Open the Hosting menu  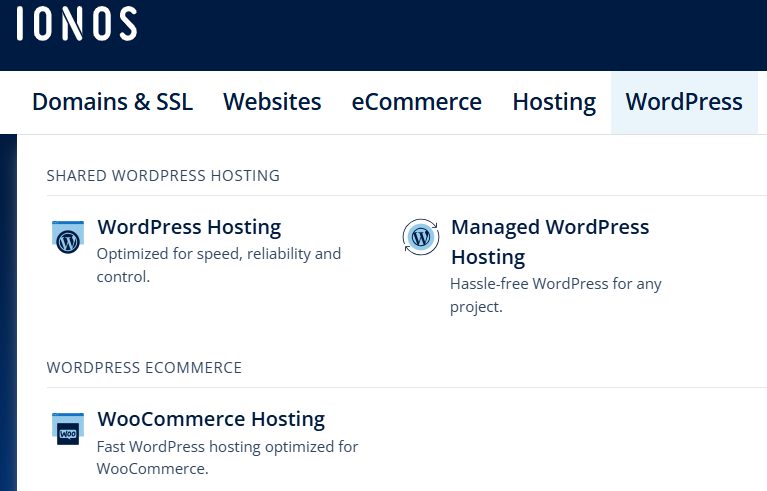click(554, 102)
